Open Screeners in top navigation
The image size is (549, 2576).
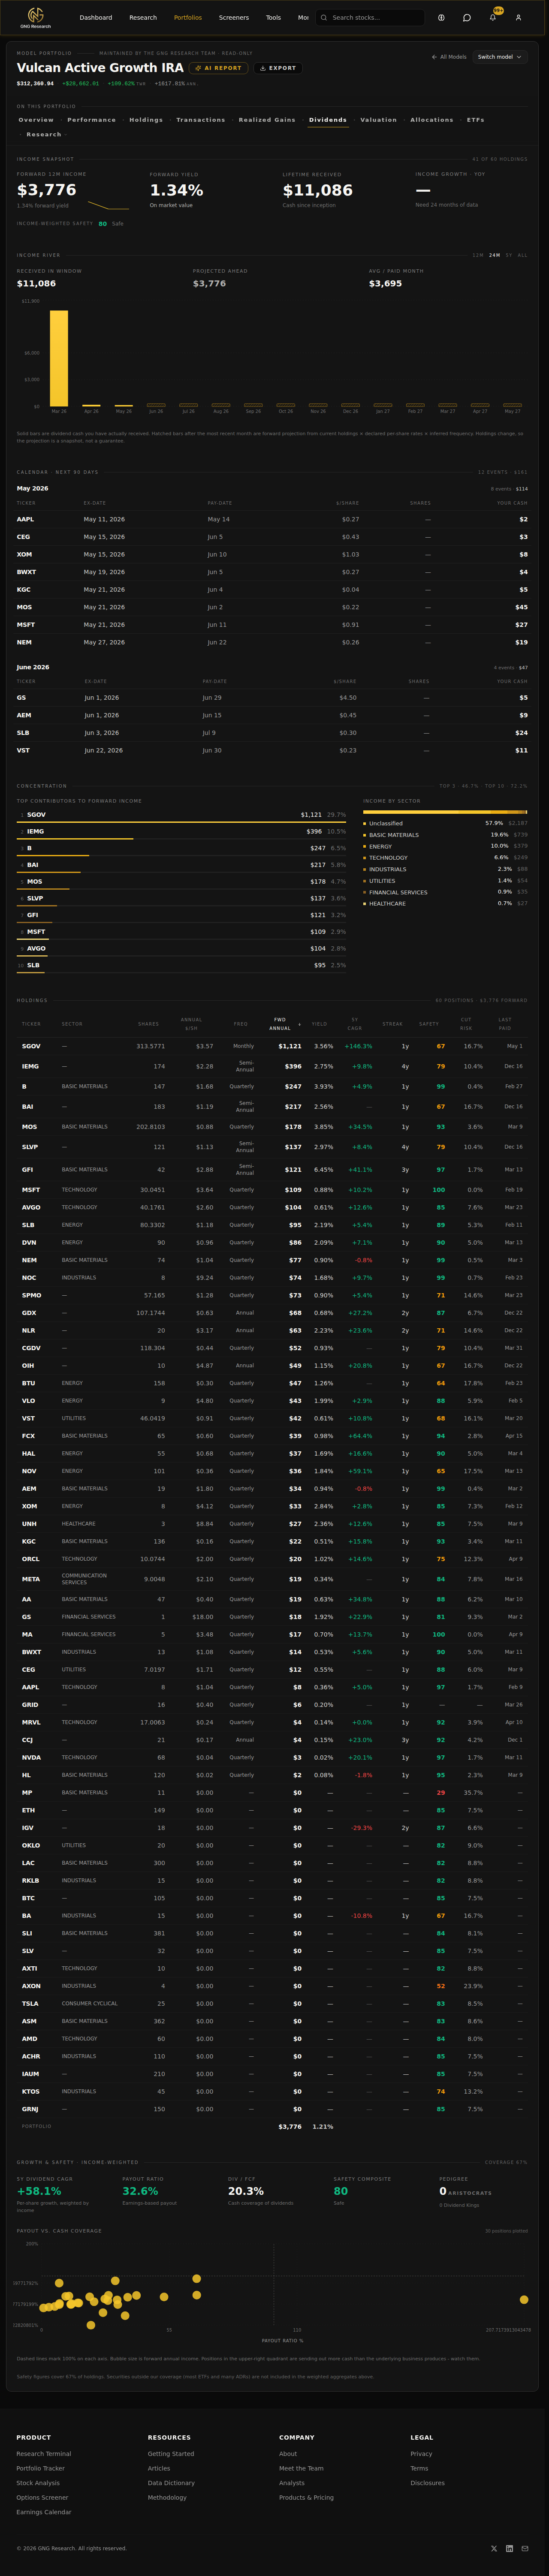pyautogui.click(x=234, y=17)
